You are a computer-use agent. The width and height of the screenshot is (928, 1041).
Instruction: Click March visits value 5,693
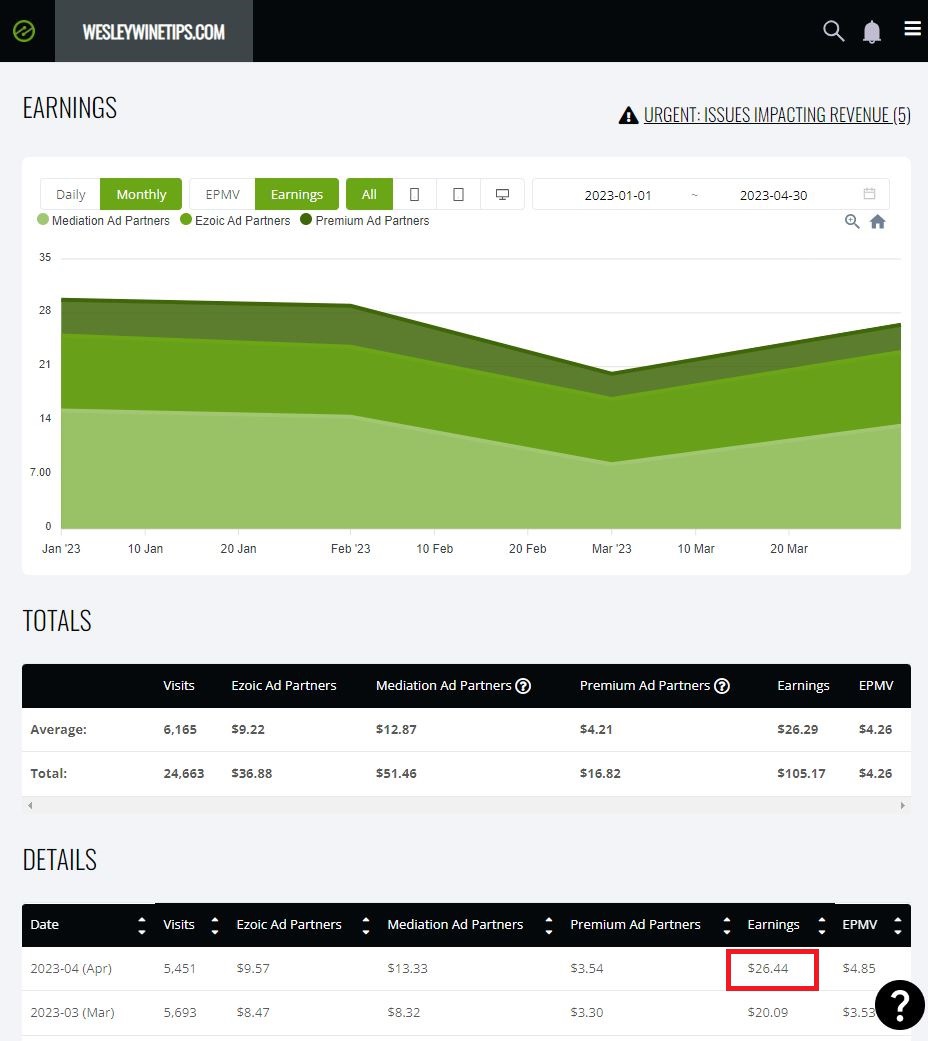(180, 1013)
